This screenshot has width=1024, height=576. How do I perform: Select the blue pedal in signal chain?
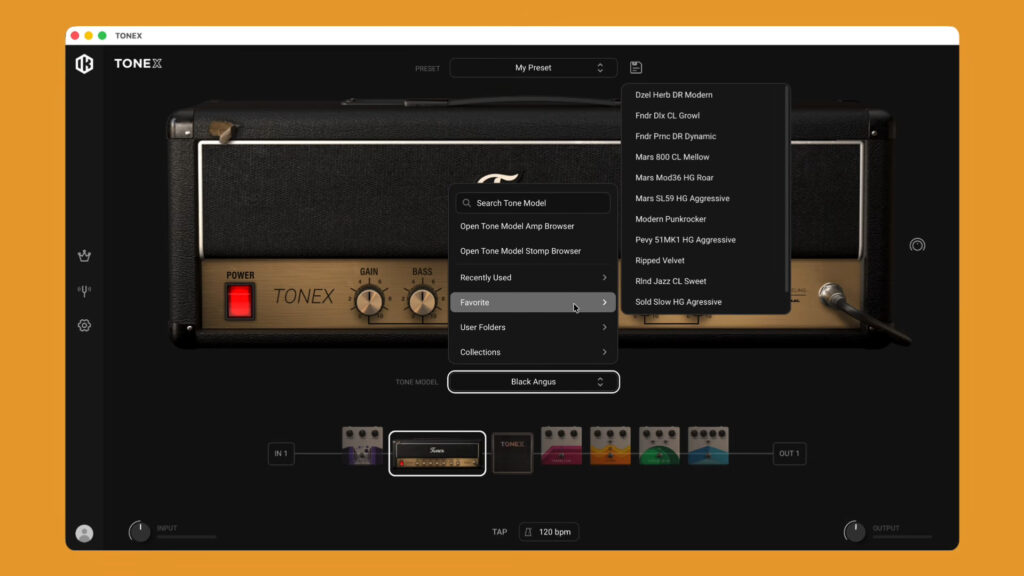pos(709,446)
